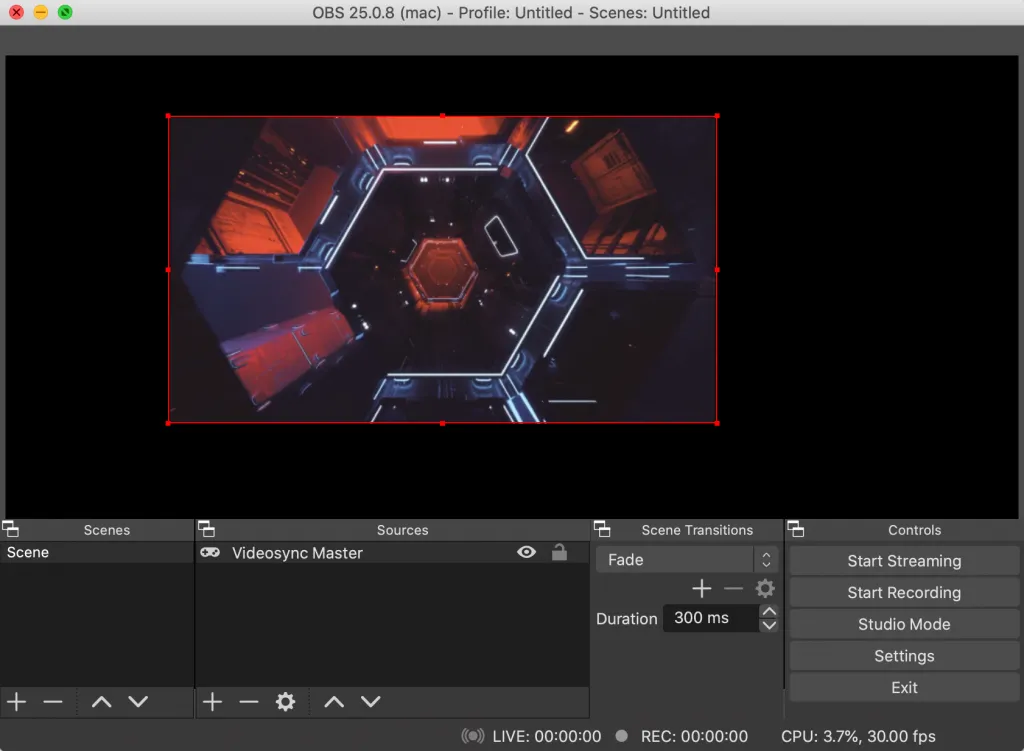Screen dimensions: 1024x751
Task: Hide the Videosync Master source
Action: [x=526, y=552]
